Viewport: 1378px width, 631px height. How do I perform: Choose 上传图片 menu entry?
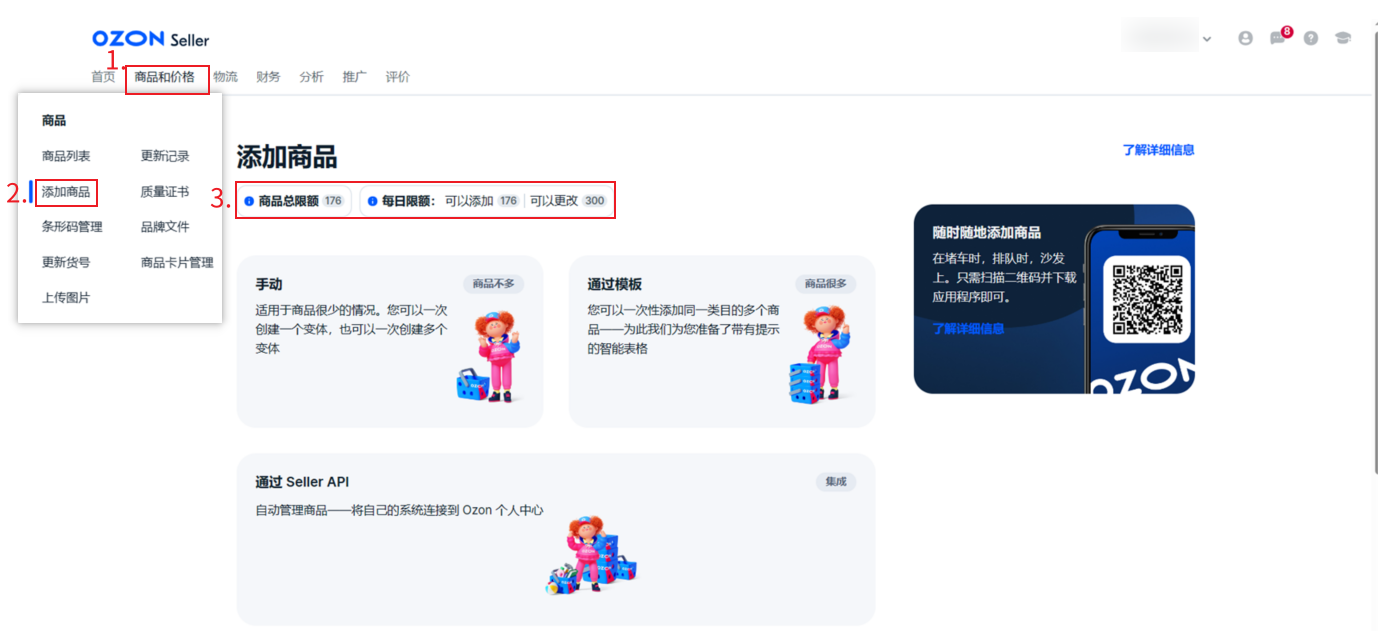(x=66, y=298)
